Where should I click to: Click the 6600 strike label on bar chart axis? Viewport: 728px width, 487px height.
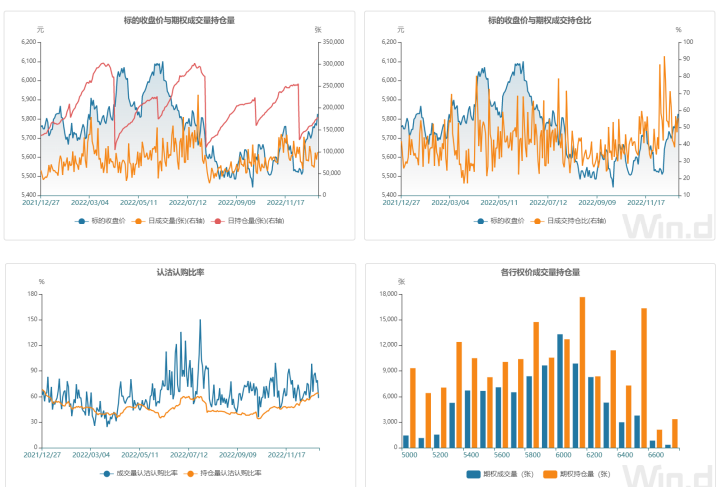[x=656, y=455]
